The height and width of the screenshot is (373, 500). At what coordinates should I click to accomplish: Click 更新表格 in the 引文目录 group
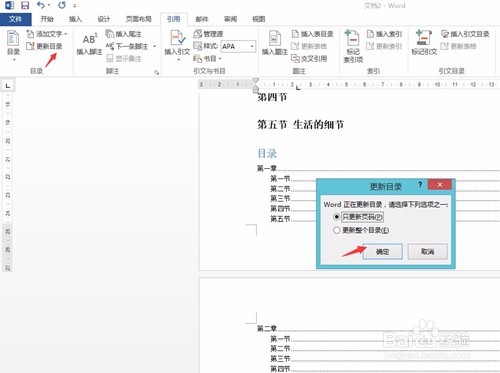459,46
